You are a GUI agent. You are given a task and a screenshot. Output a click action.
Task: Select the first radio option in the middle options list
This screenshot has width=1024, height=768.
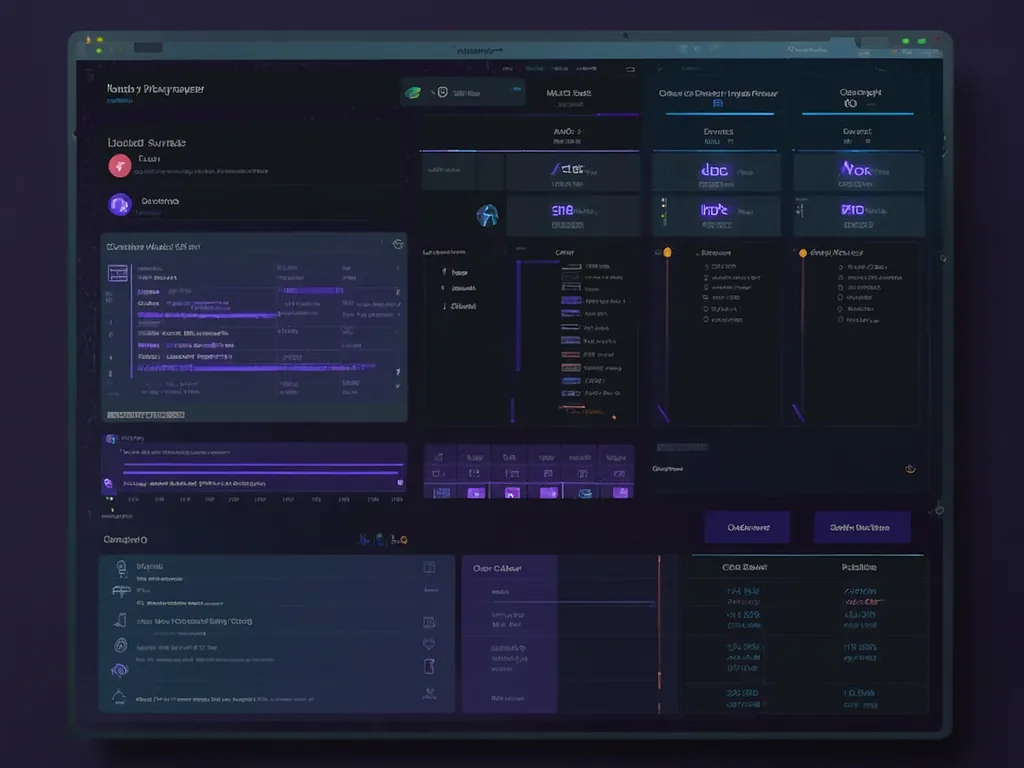tap(706, 266)
